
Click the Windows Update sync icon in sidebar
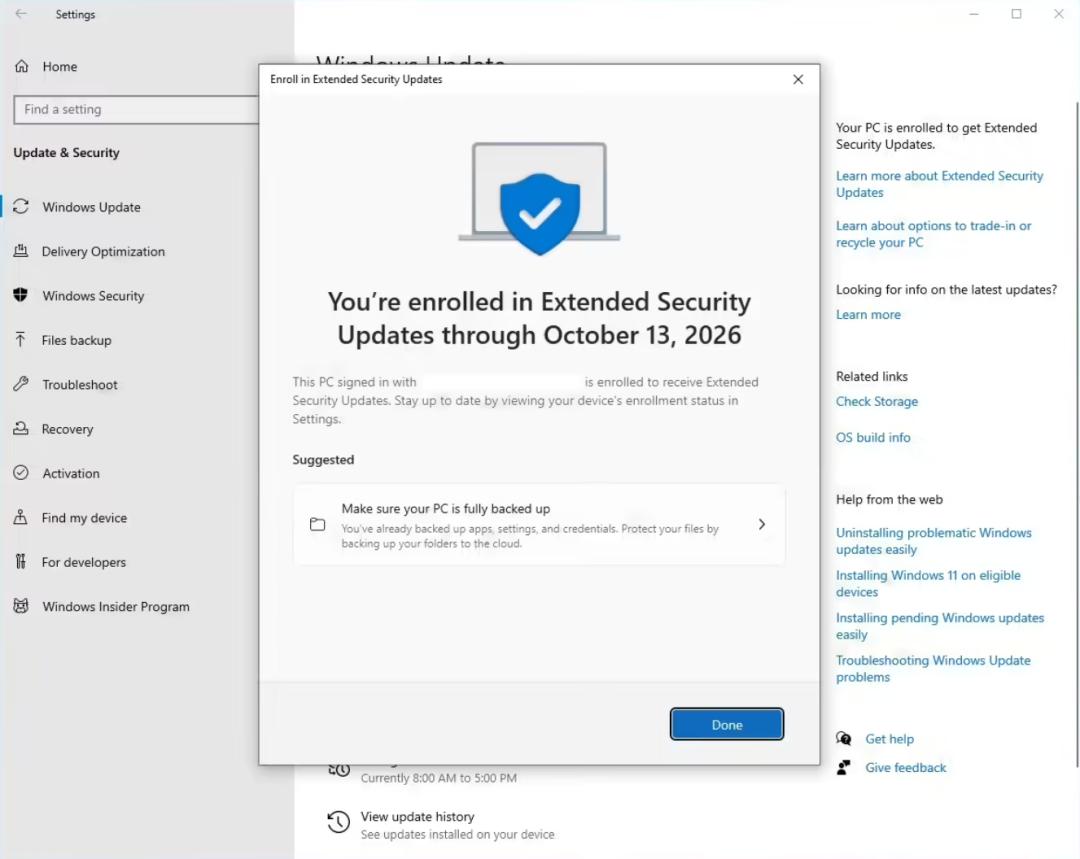tap(20, 207)
